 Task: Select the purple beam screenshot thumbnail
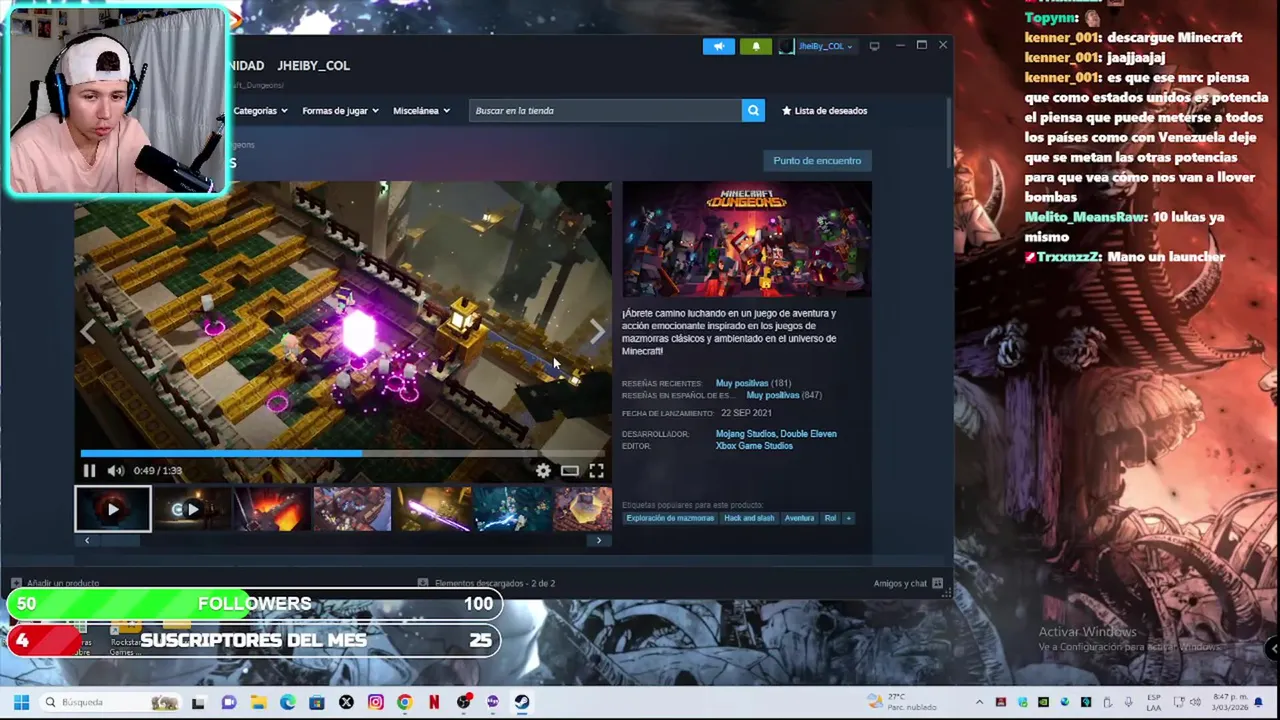pyautogui.click(x=432, y=509)
